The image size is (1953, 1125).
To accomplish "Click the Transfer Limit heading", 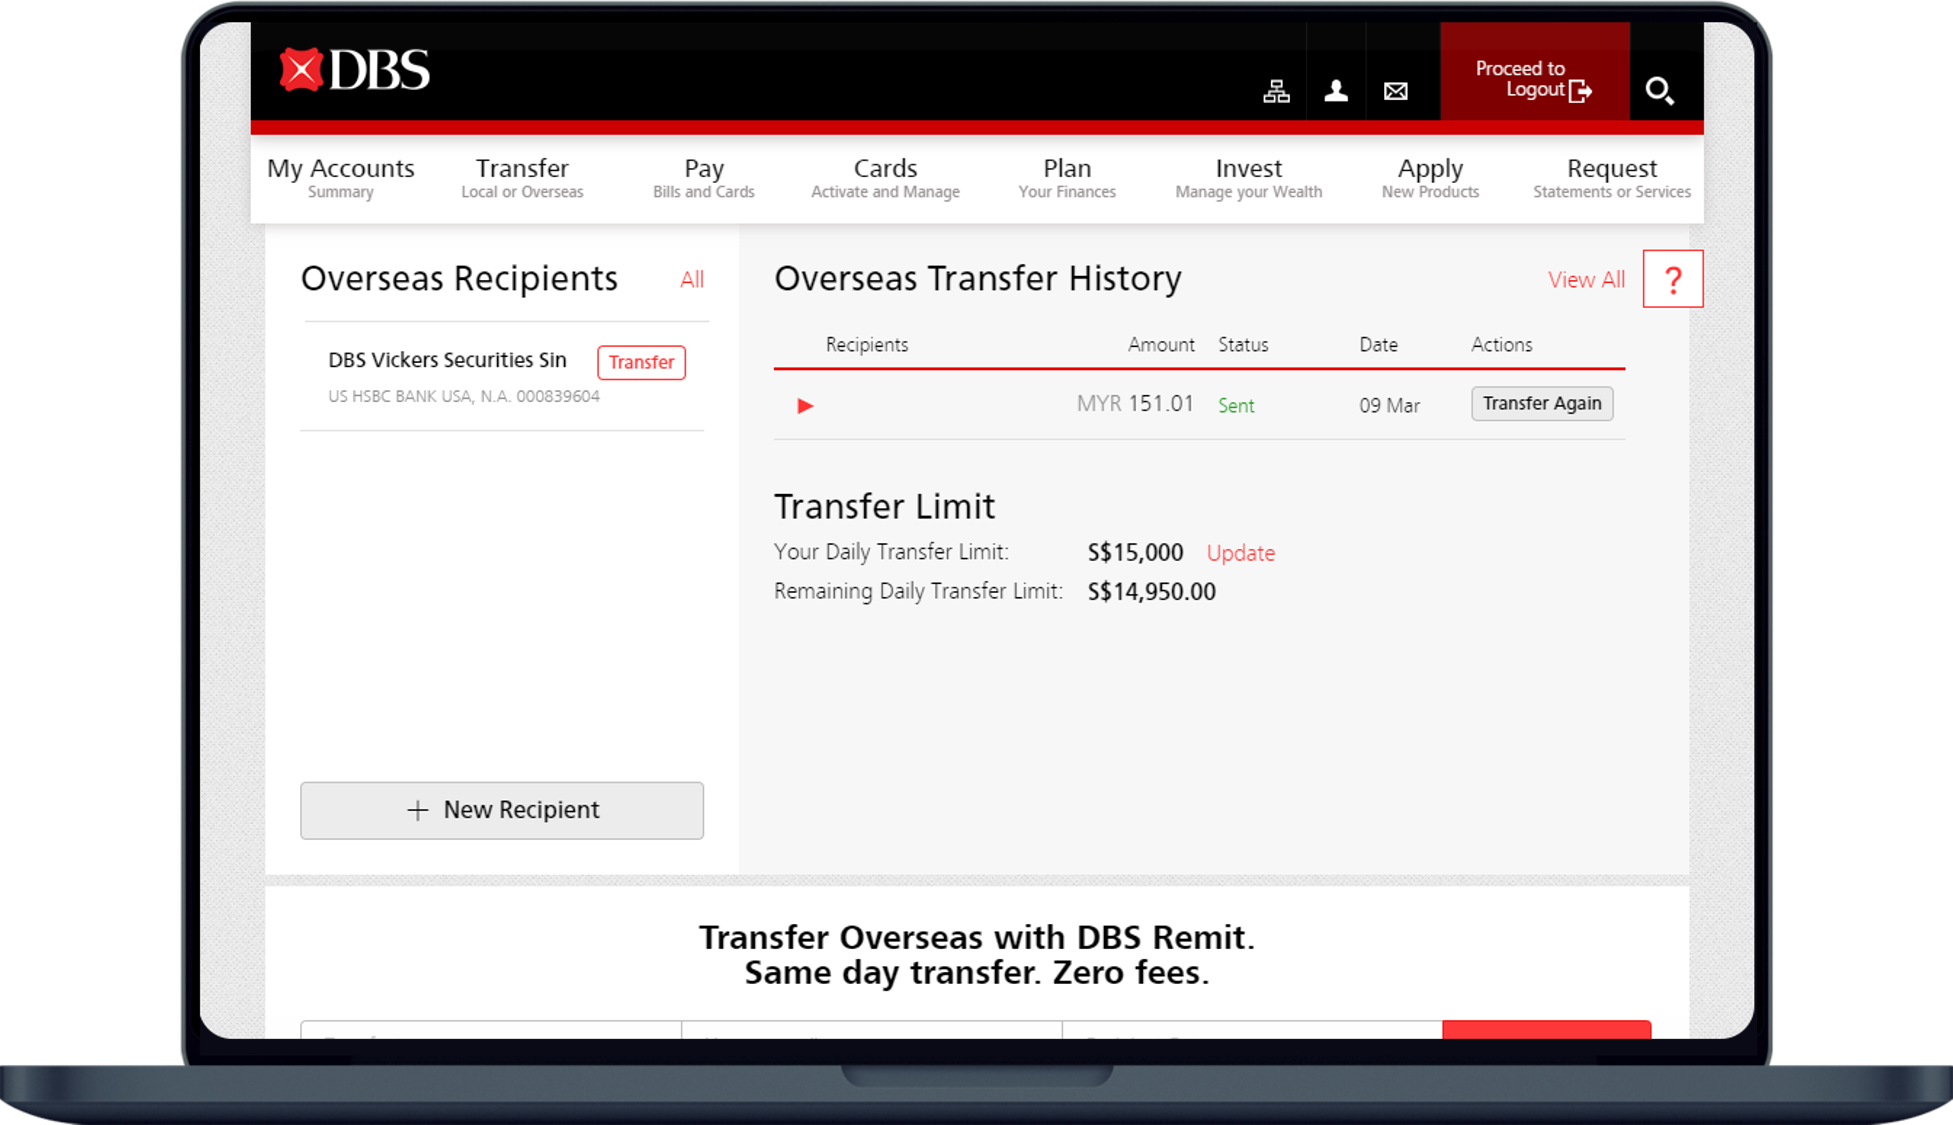I will [x=885, y=507].
